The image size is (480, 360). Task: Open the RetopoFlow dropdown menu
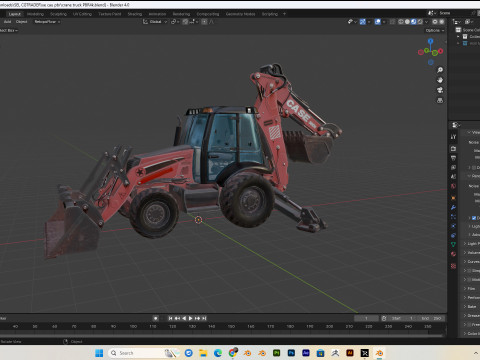(x=47, y=22)
